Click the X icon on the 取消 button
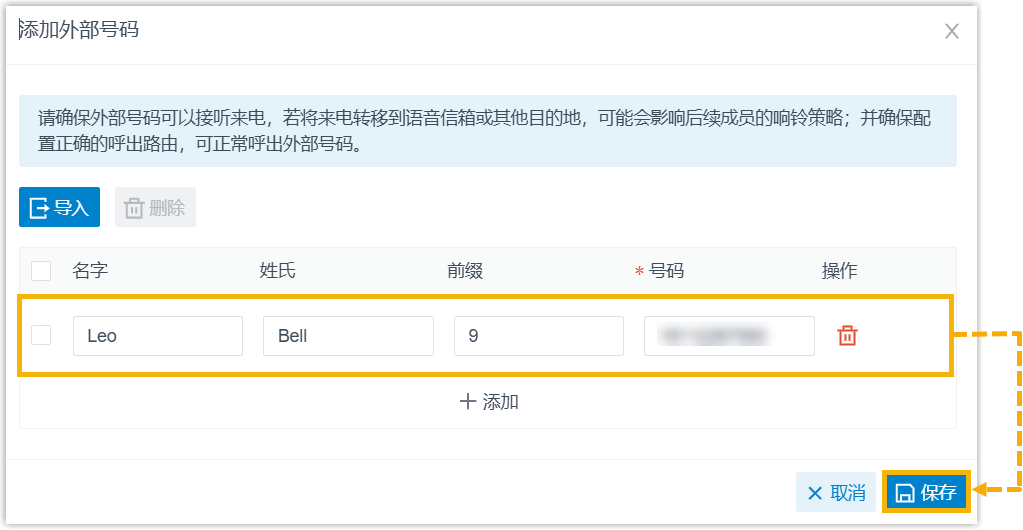 pyautogui.click(x=815, y=493)
